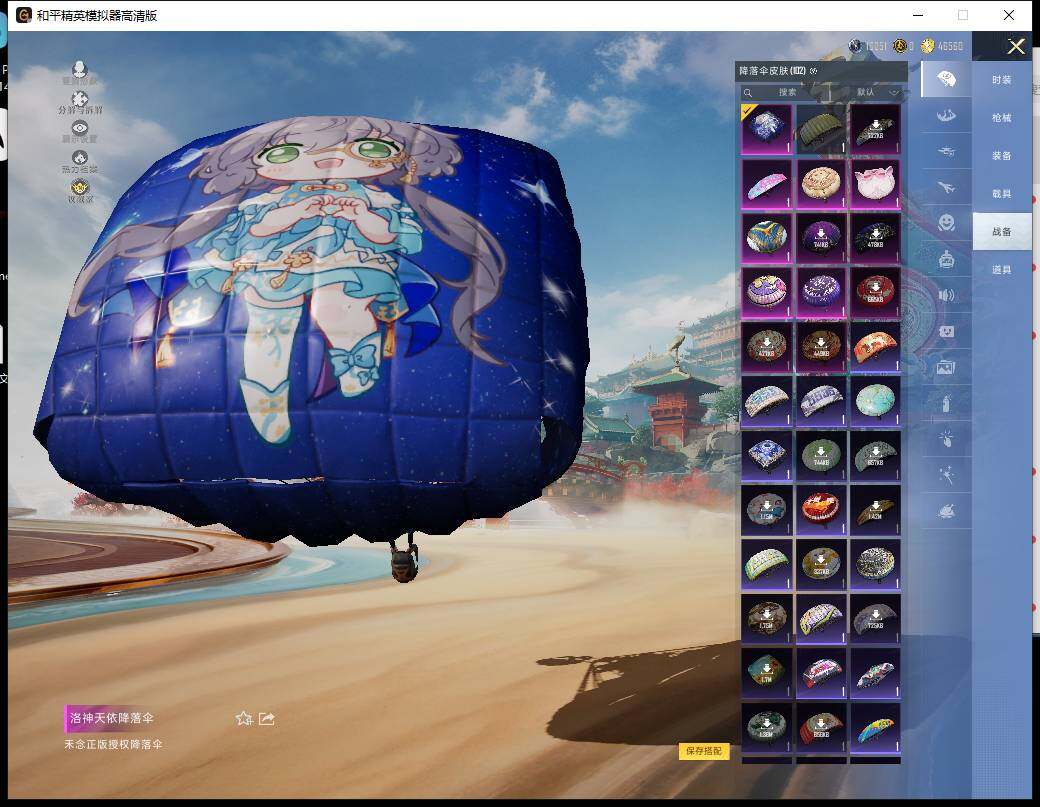Maximize the 和平精英模拟器 window
The image size is (1040, 807).
[963, 15]
